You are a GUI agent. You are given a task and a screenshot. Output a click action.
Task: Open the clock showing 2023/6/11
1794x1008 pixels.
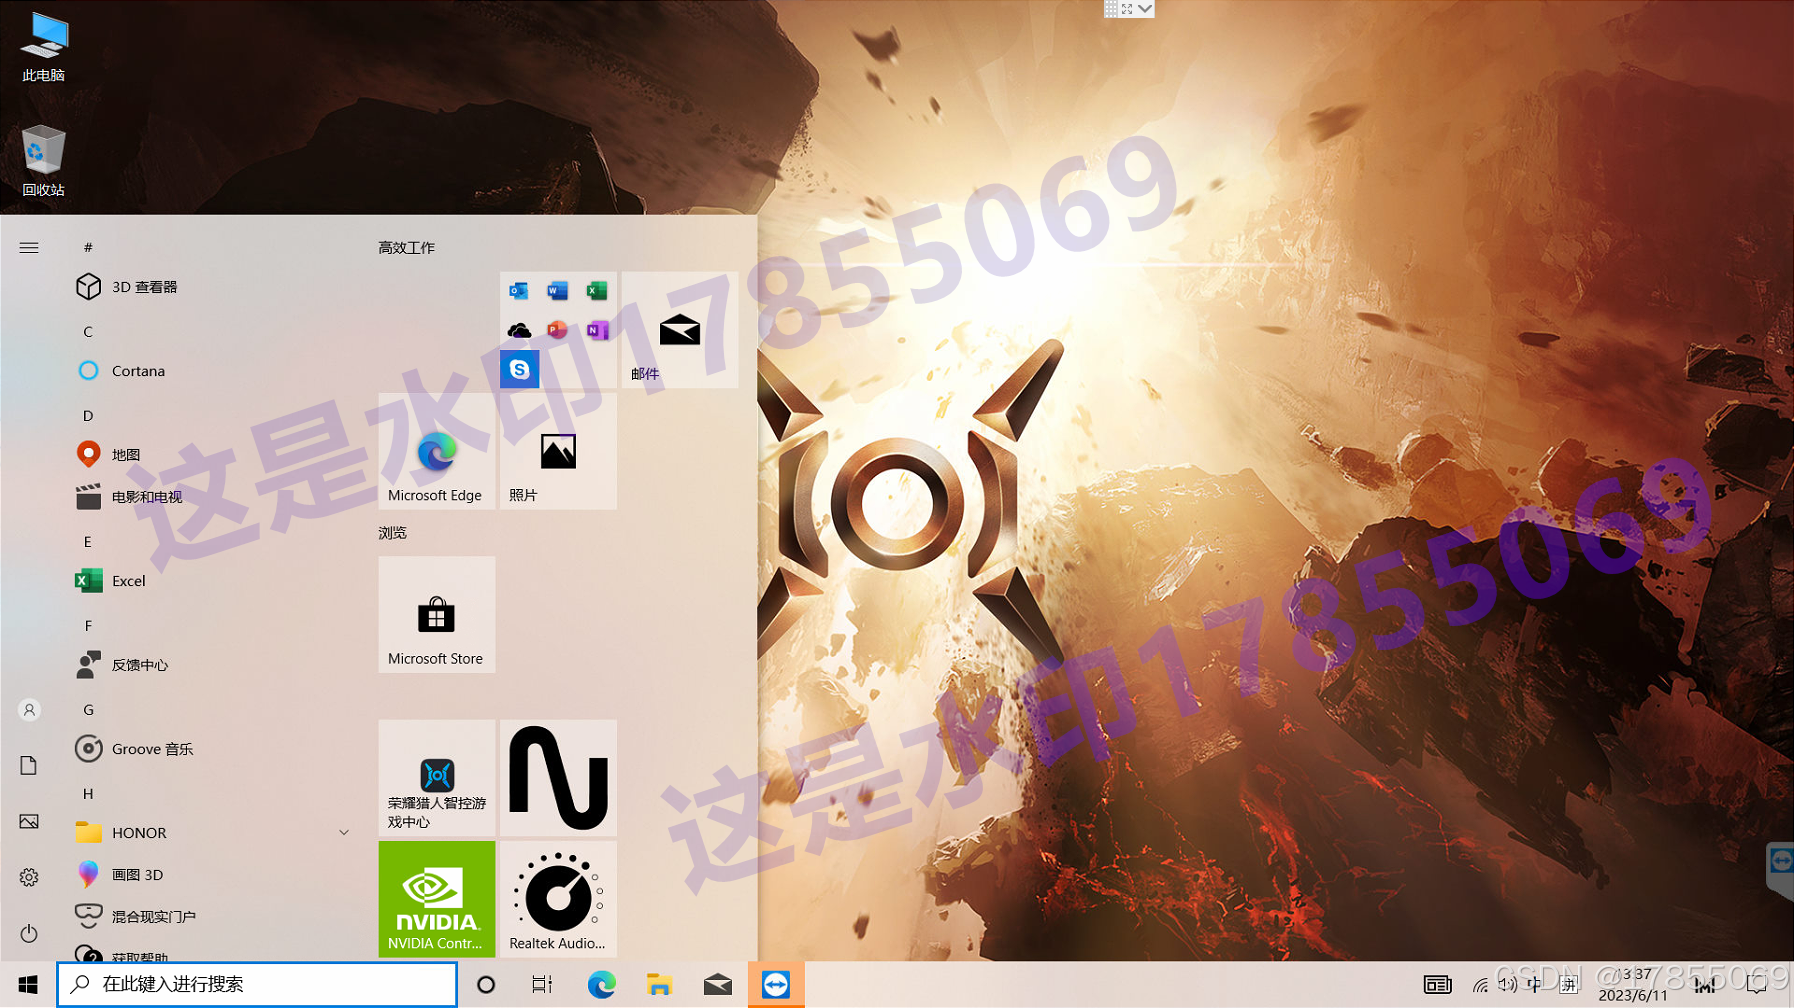[1634, 985]
